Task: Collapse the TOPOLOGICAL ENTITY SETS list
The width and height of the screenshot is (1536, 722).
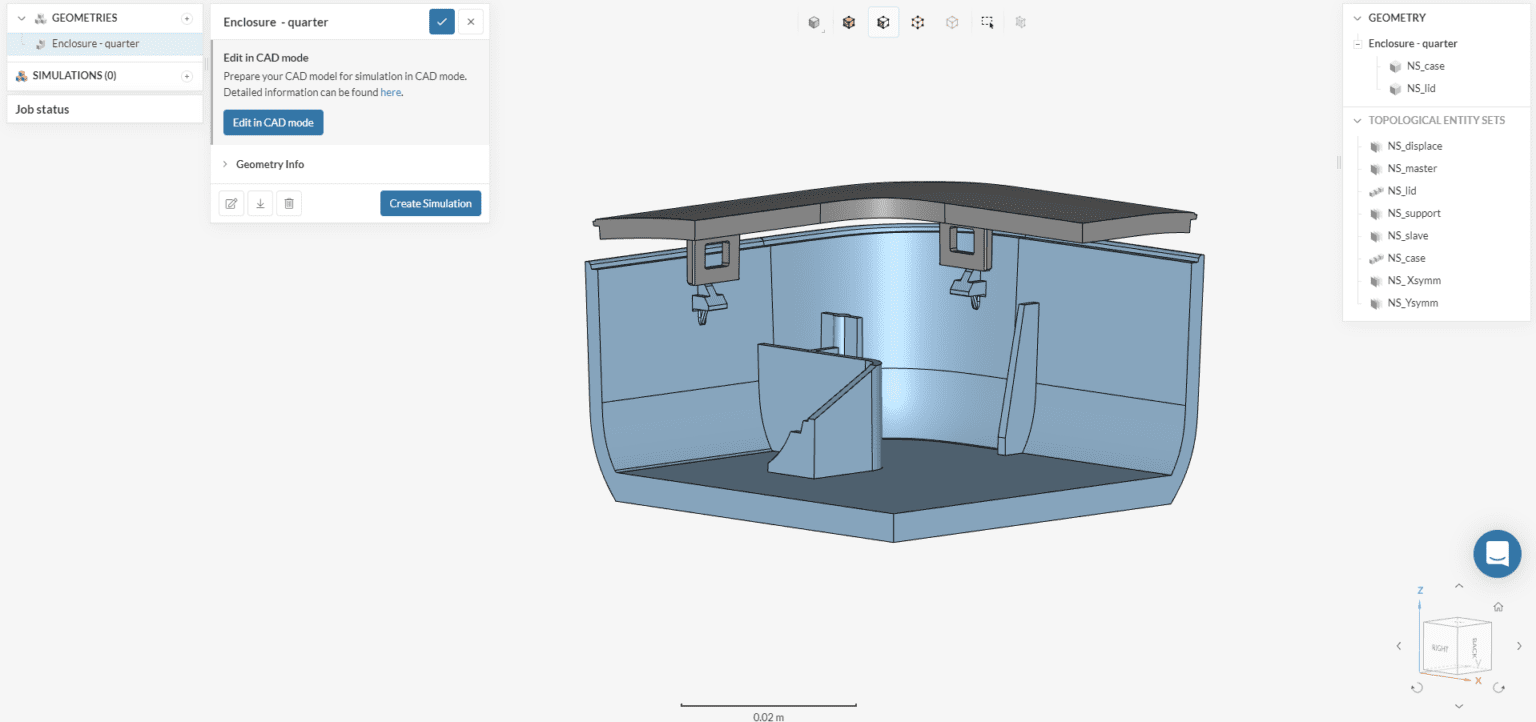Action: pyautogui.click(x=1355, y=120)
